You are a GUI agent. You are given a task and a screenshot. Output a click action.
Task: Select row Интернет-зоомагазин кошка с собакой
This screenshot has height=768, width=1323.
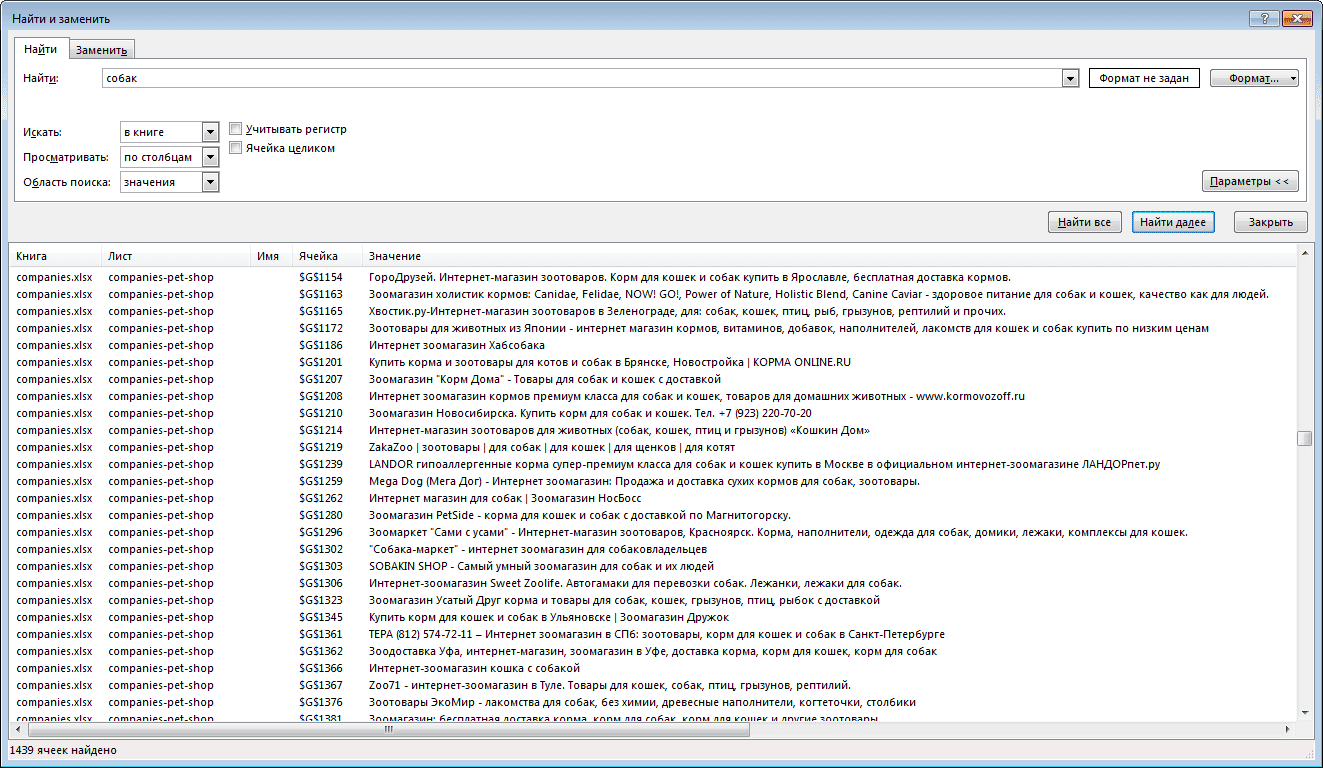pyautogui.click(x=653, y=668)
